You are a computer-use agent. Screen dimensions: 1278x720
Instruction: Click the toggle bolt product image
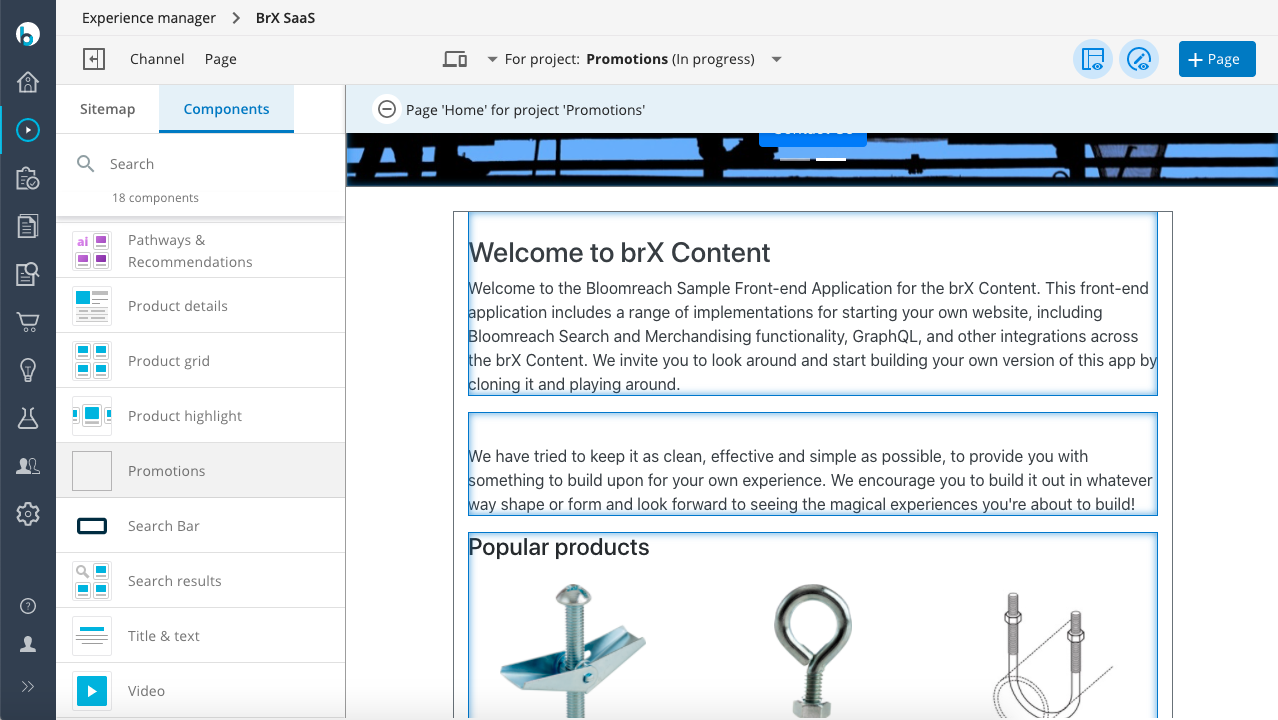coord(574,650)
